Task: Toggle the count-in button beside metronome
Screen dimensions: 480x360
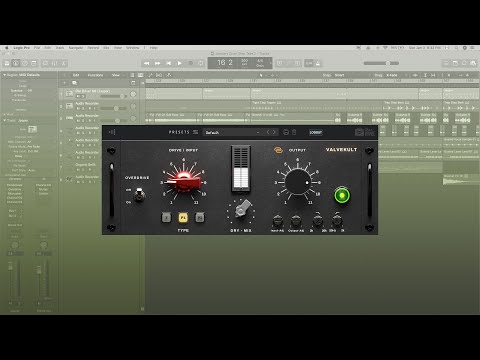Action: tap(310, 63)
